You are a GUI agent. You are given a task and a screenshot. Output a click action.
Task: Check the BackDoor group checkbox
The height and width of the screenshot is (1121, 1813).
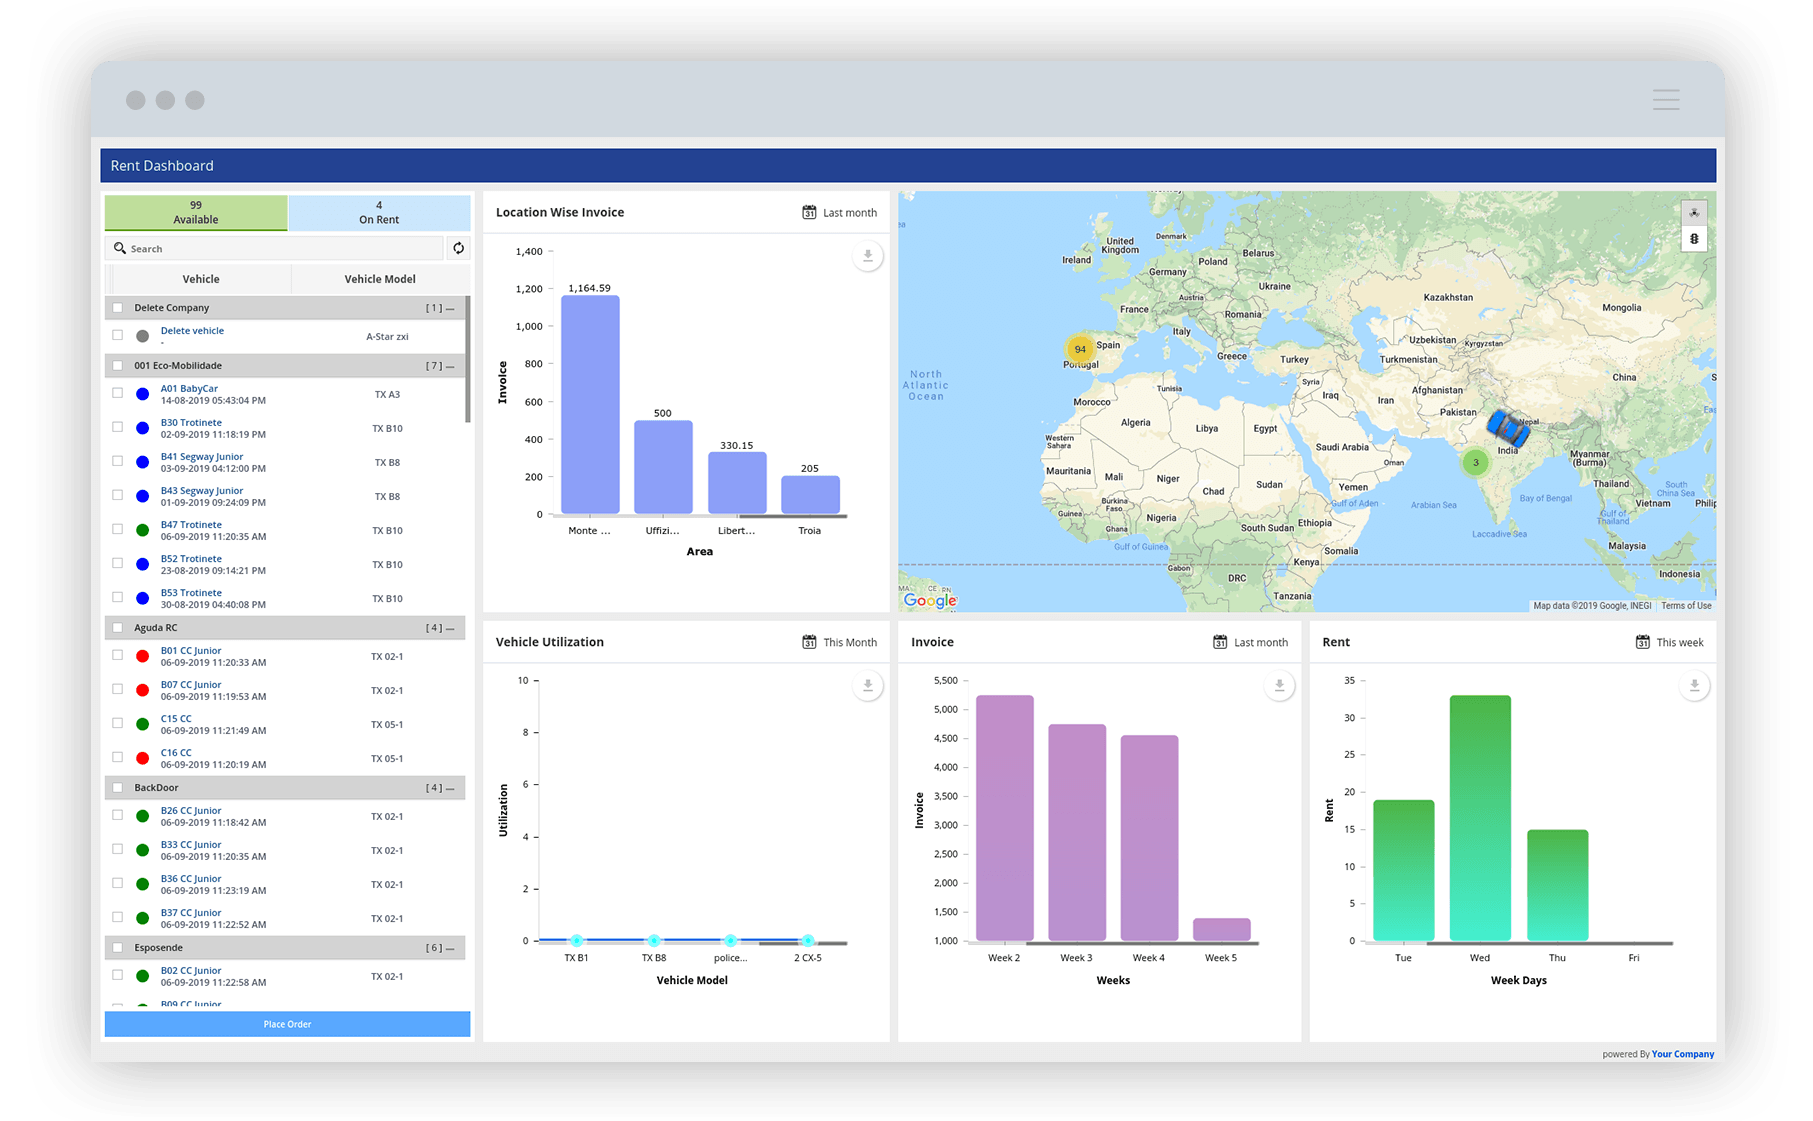[x=117, y=787]
